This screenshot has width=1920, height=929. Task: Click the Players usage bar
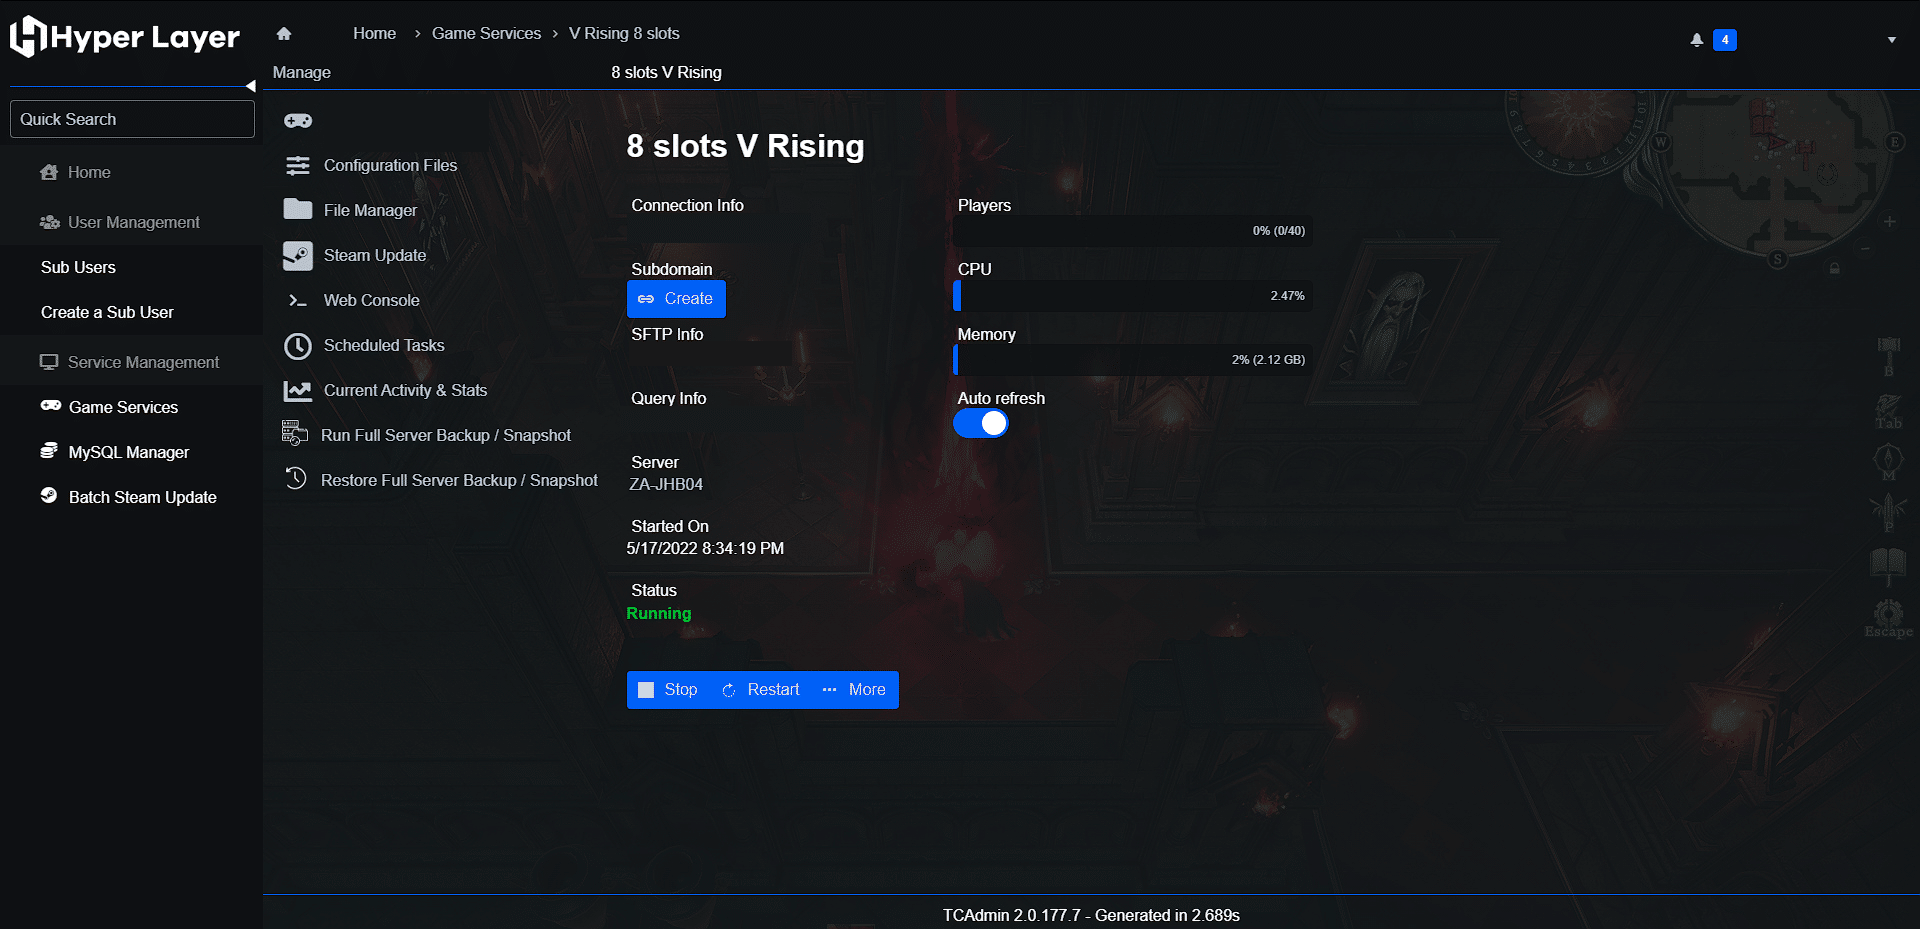tap(1133, 231)
